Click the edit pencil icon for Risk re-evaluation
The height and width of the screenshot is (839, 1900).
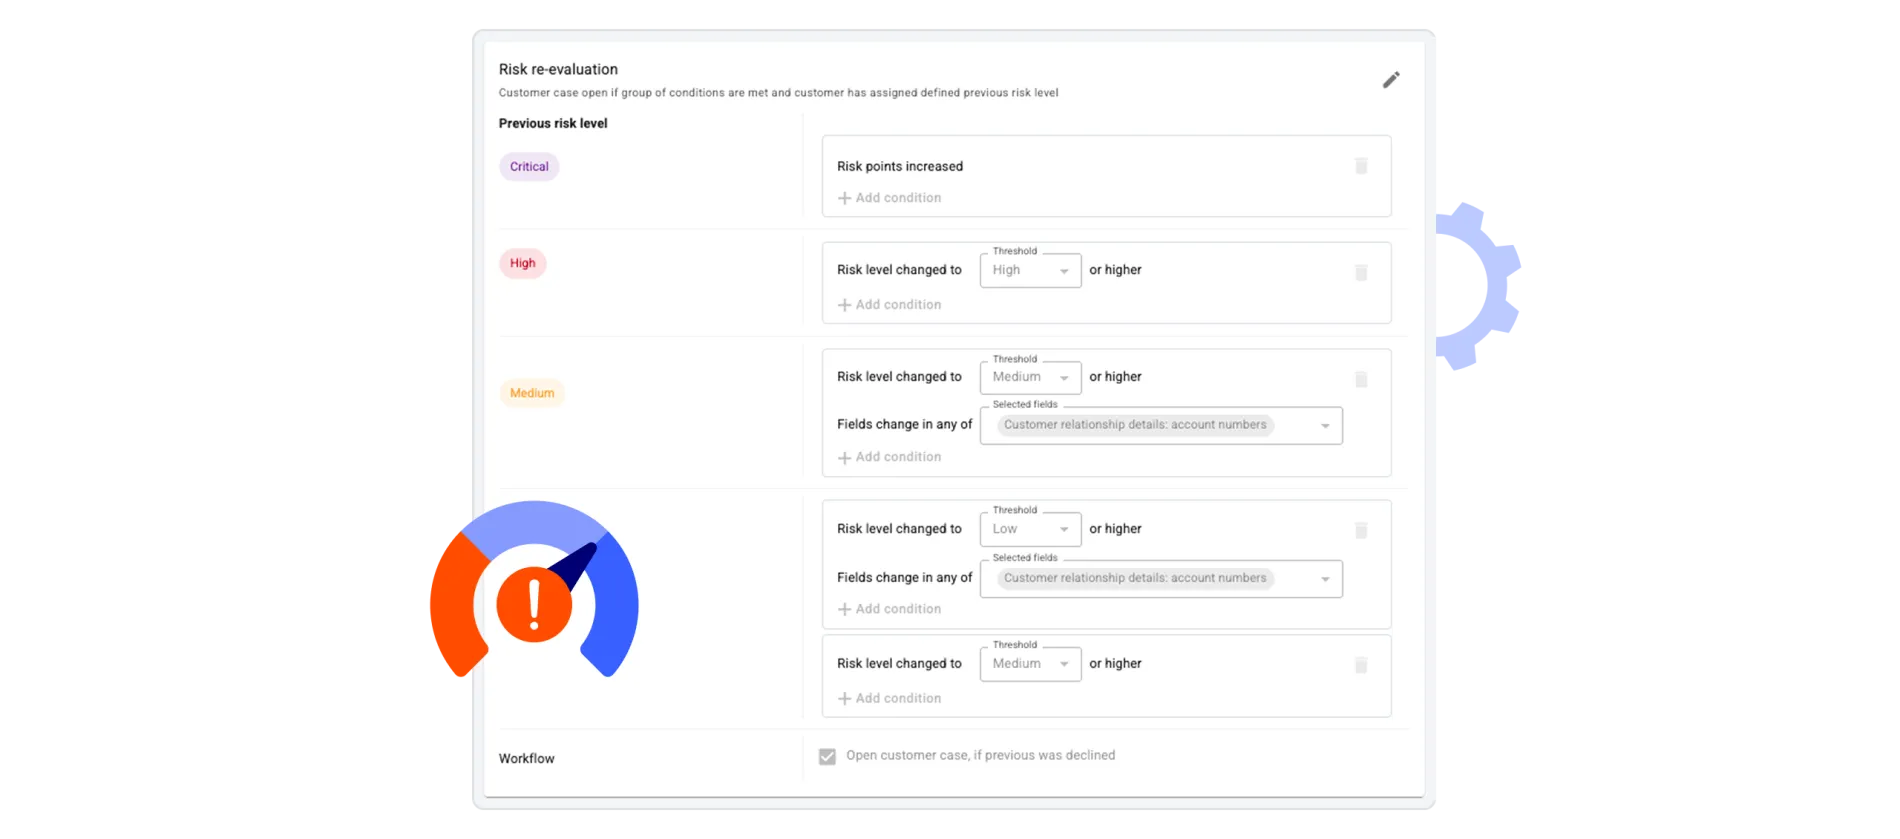(x=1391, y=80)
